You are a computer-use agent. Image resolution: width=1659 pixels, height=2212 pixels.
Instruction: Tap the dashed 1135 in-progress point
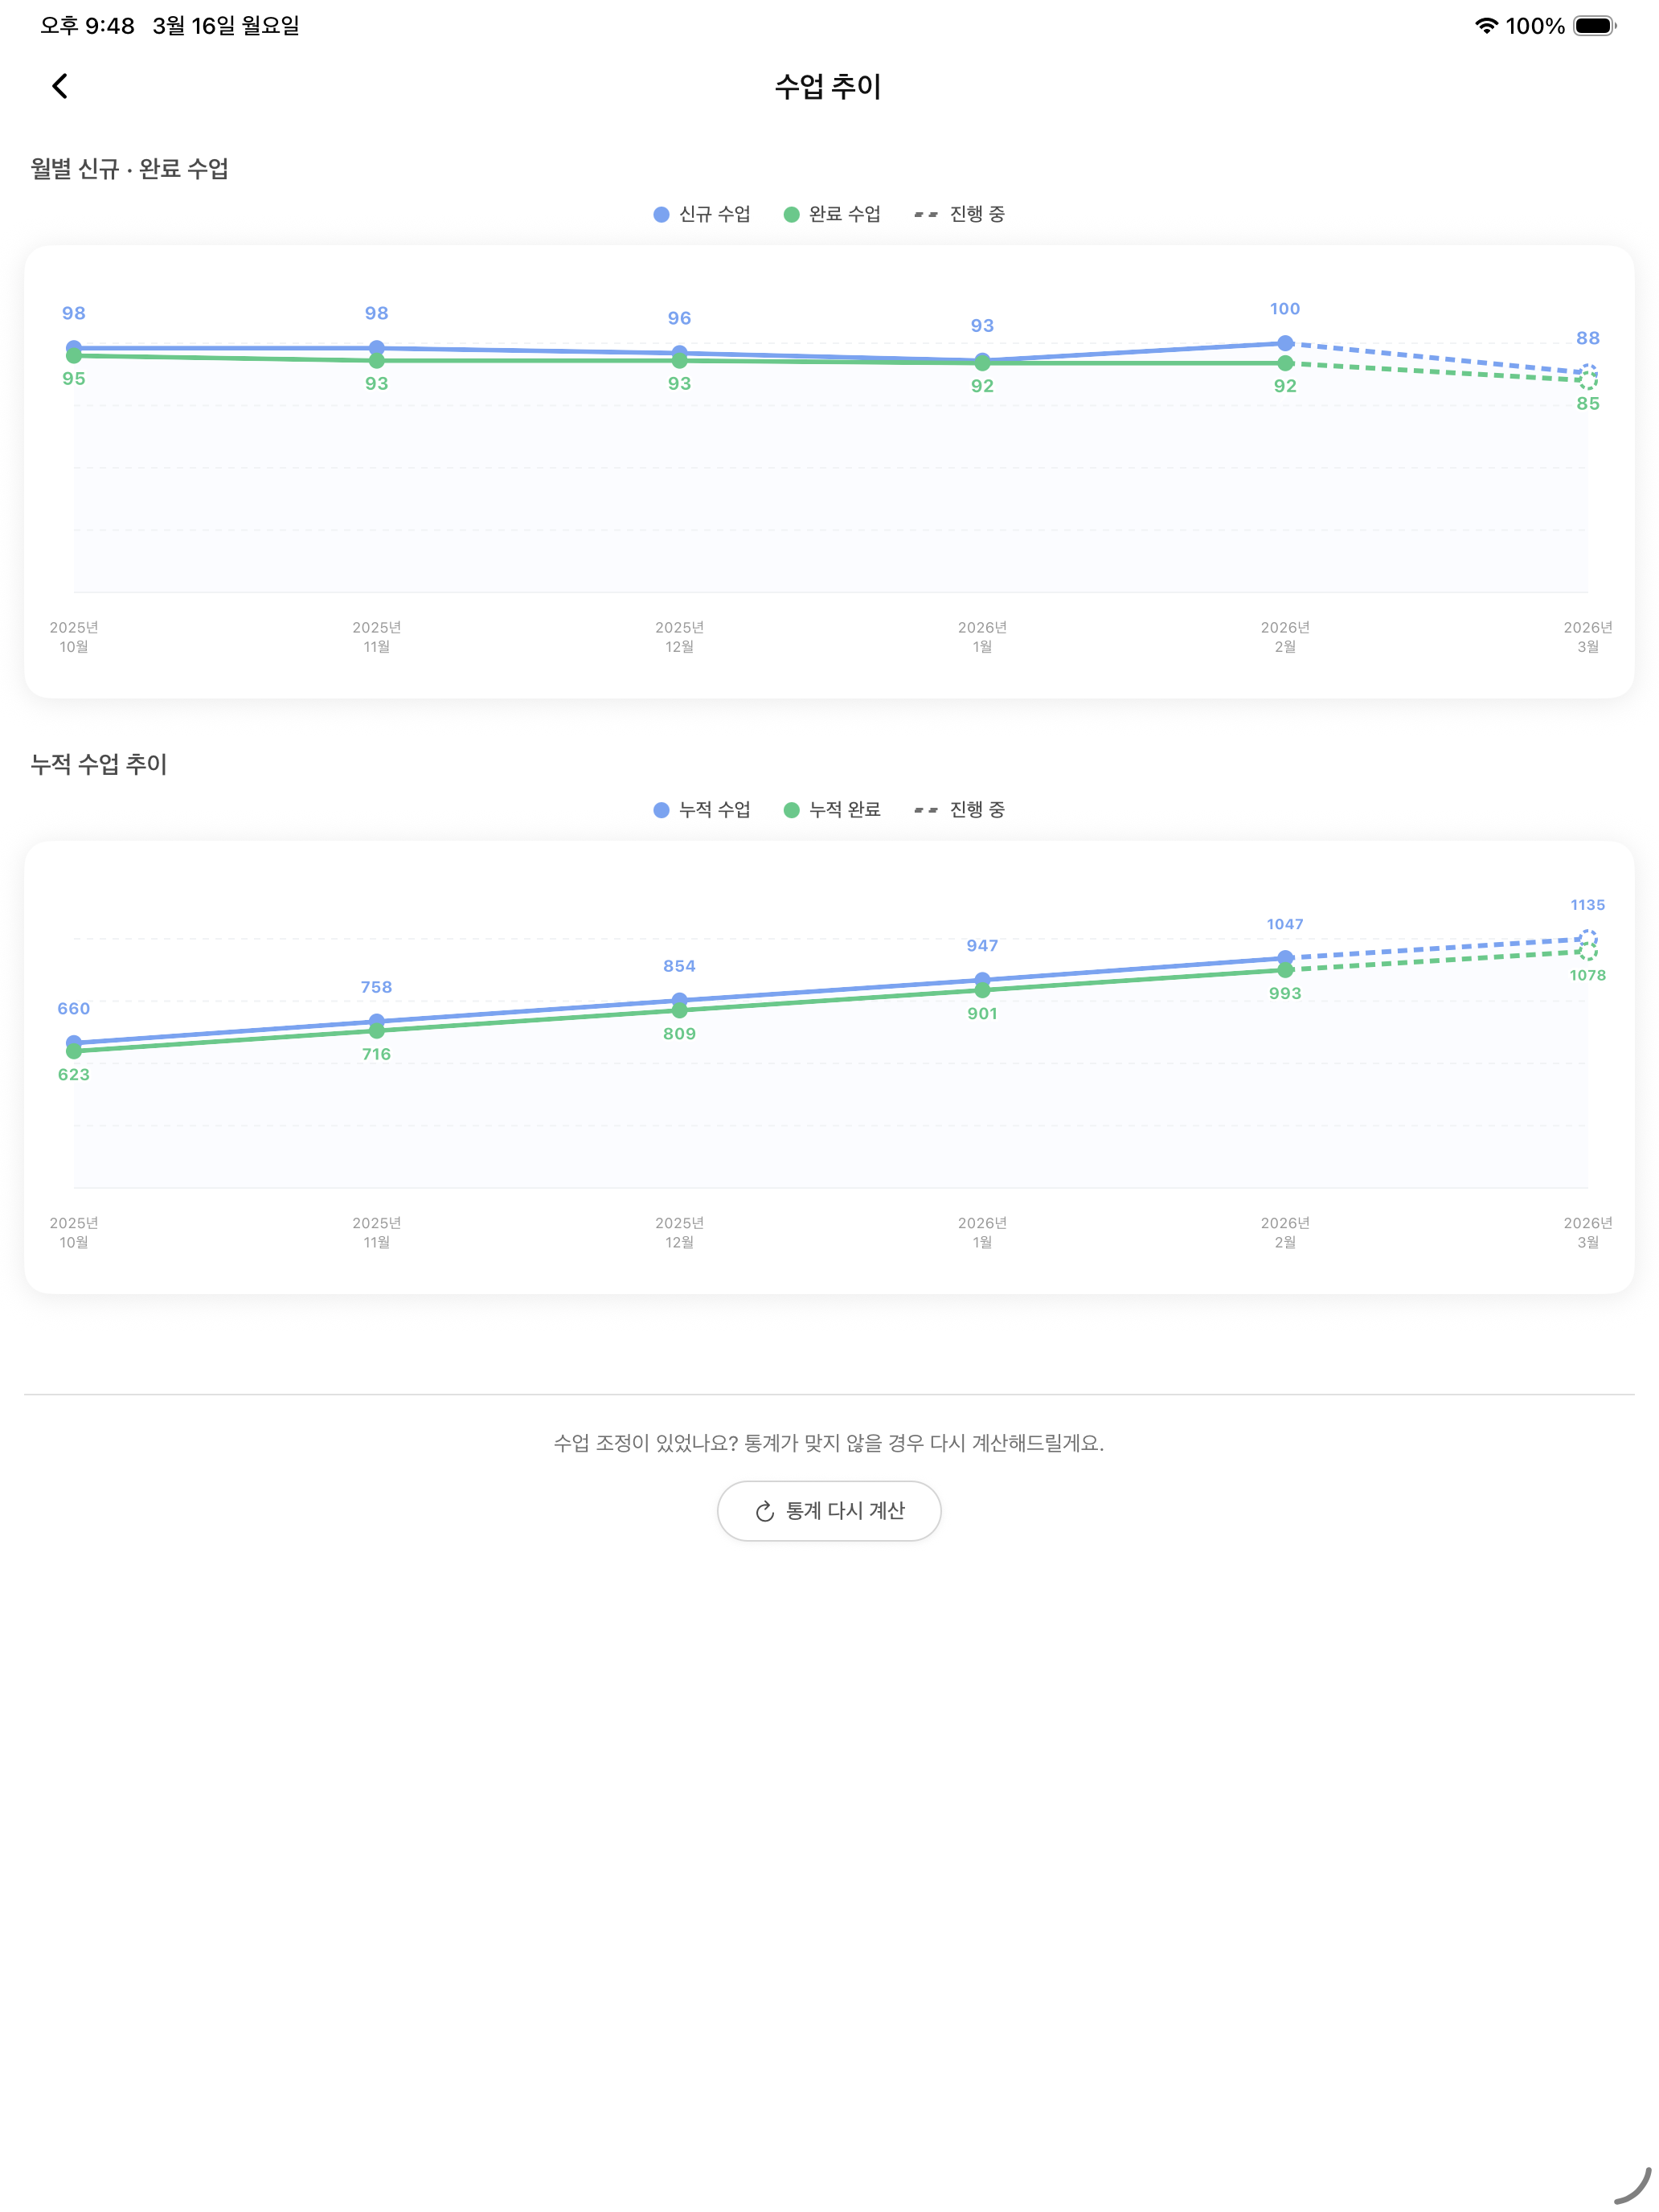[x=1587, y=938]
